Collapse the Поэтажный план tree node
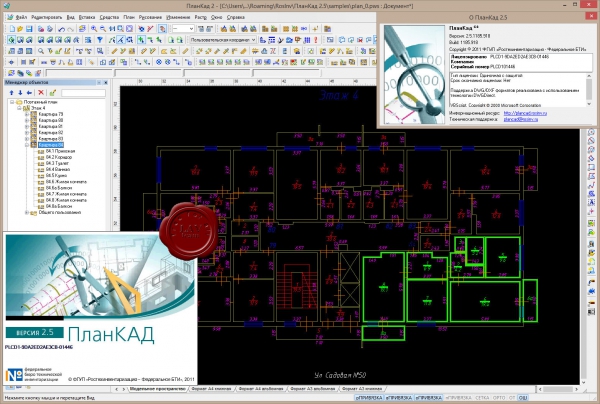 pyautogui.click(x=12, y=102)
